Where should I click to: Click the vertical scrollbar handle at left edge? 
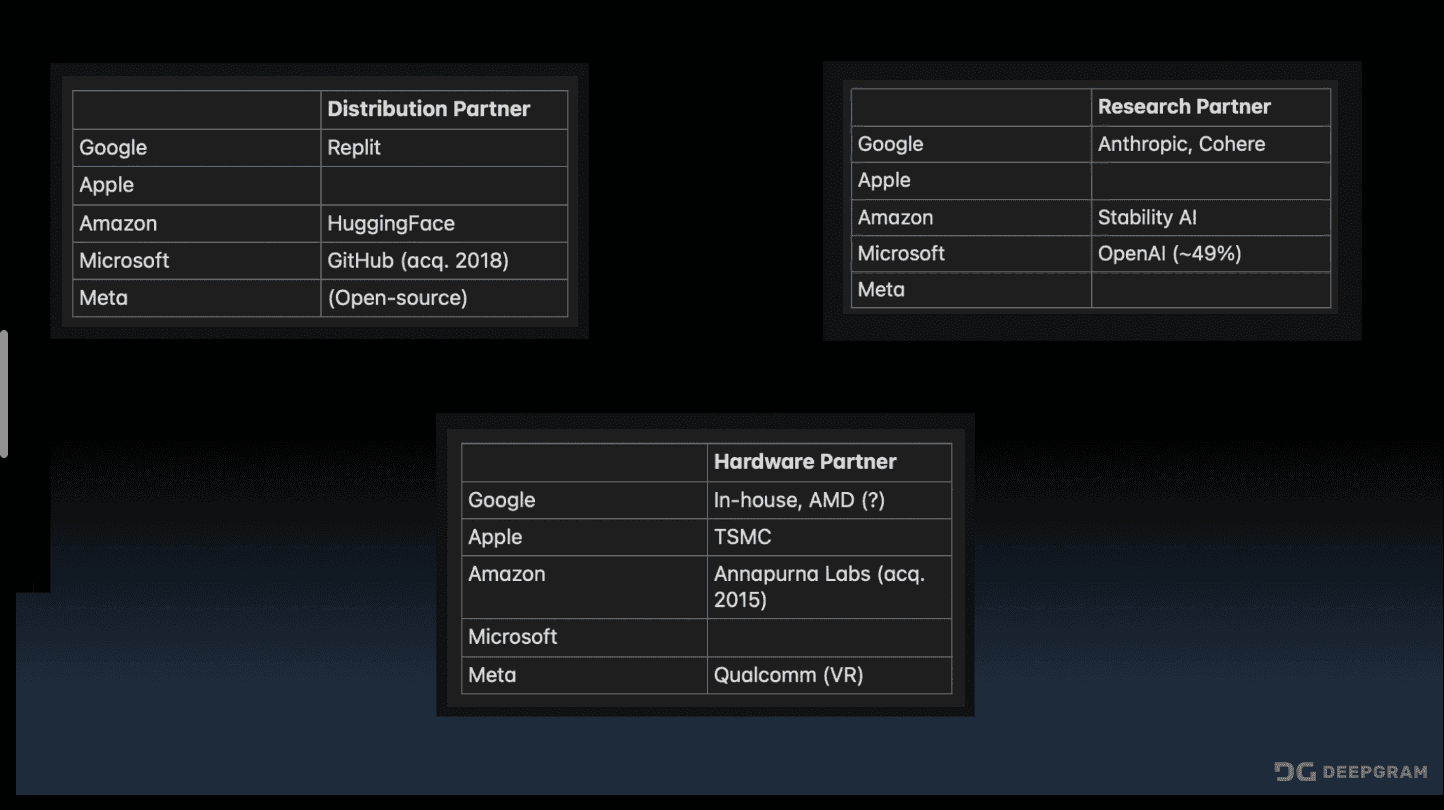[4, 394]
